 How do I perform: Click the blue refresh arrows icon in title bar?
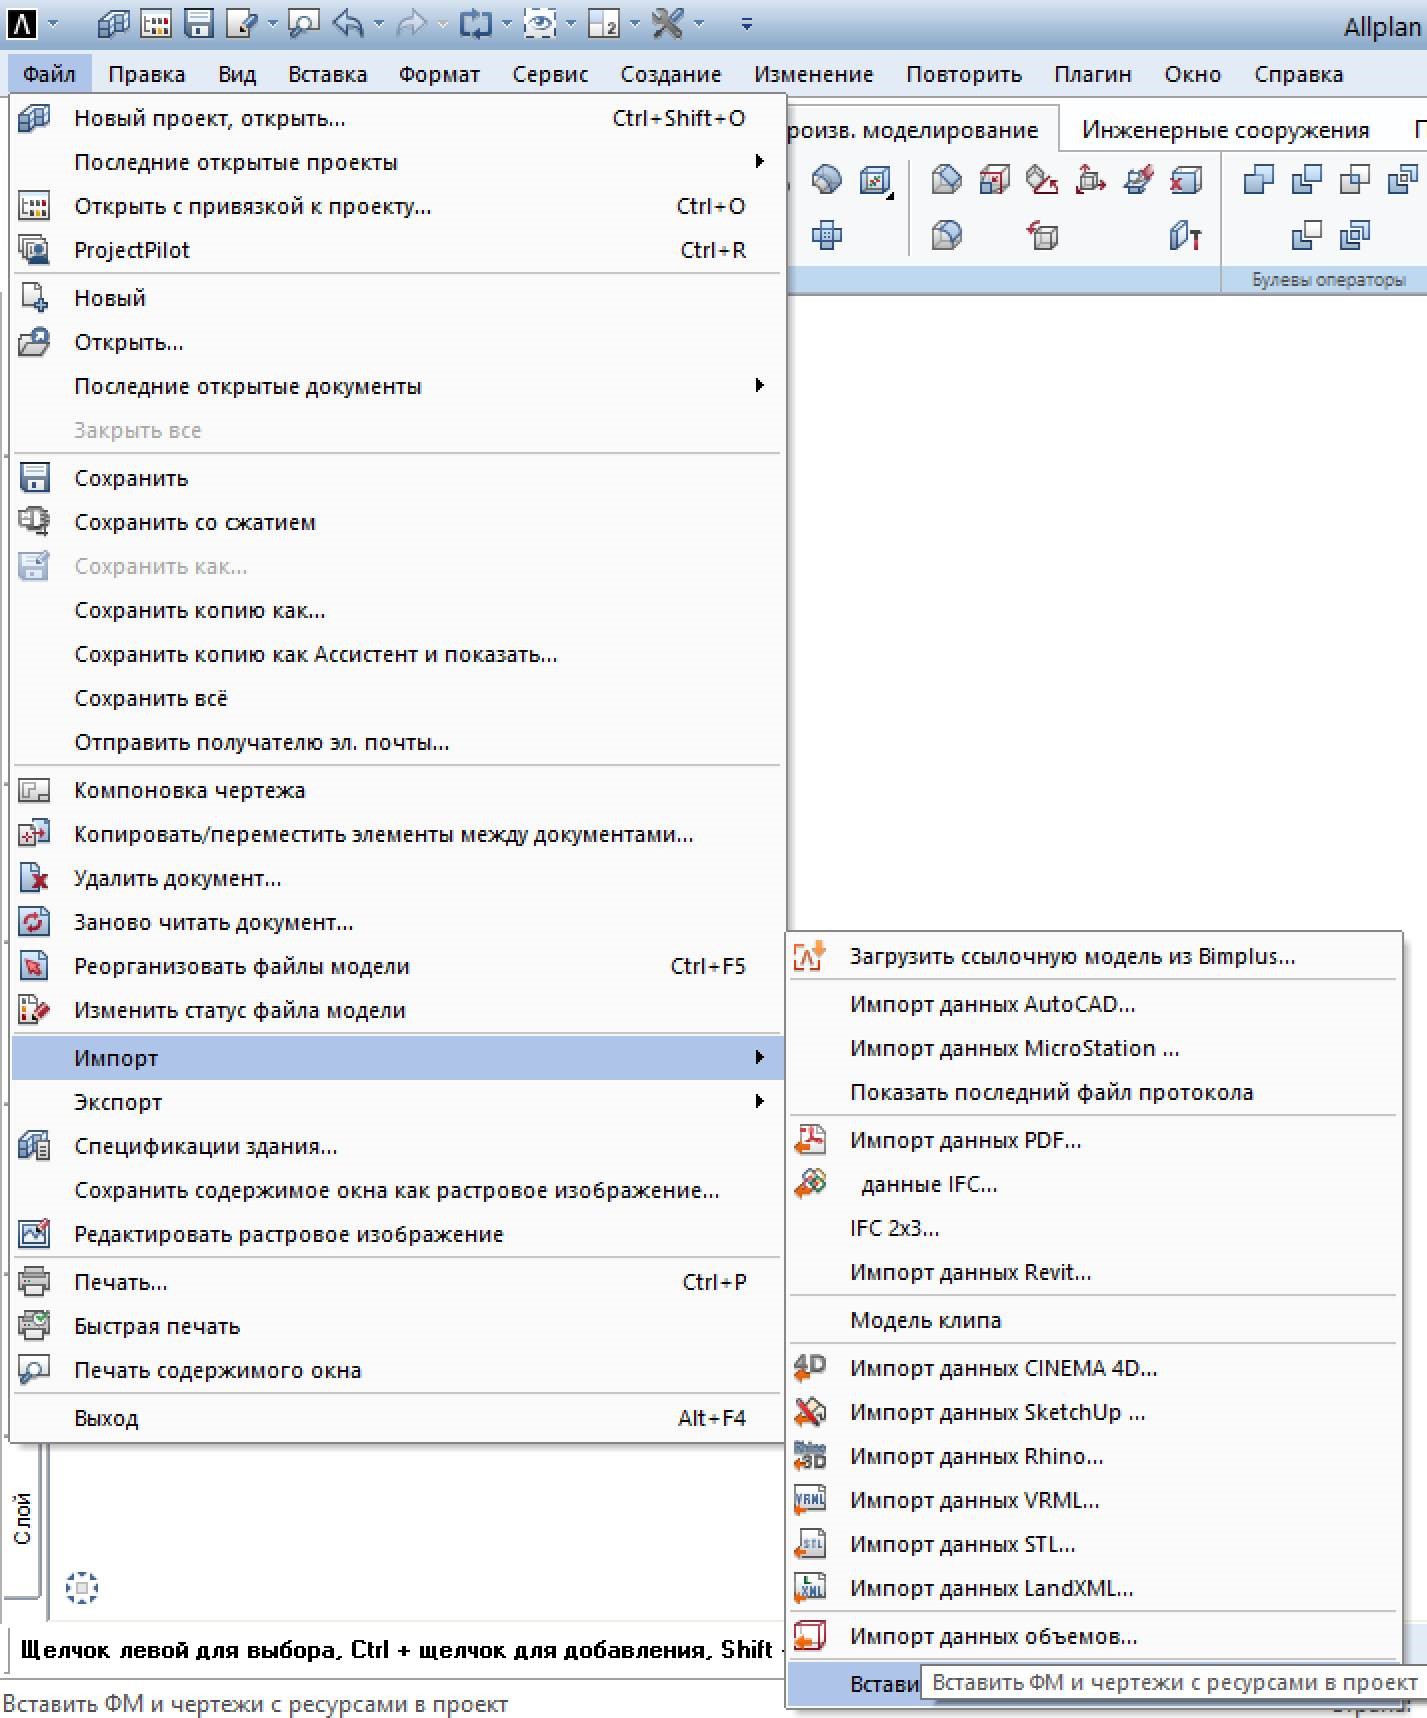coord(475,23)
